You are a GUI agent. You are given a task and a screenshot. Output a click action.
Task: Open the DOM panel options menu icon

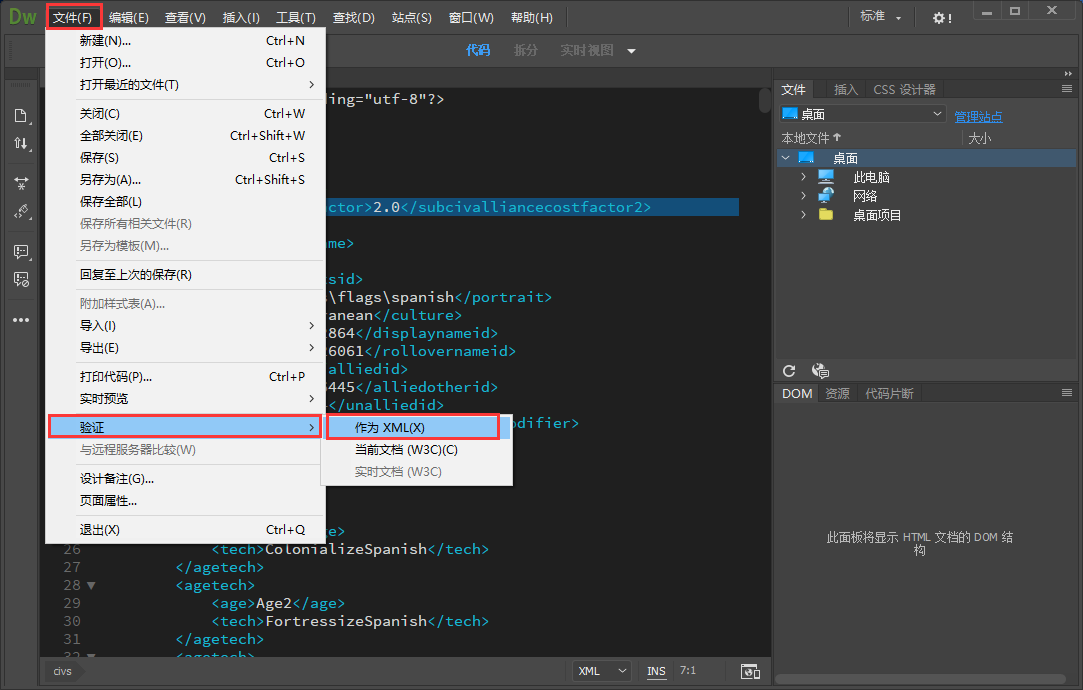point(1066,393)
